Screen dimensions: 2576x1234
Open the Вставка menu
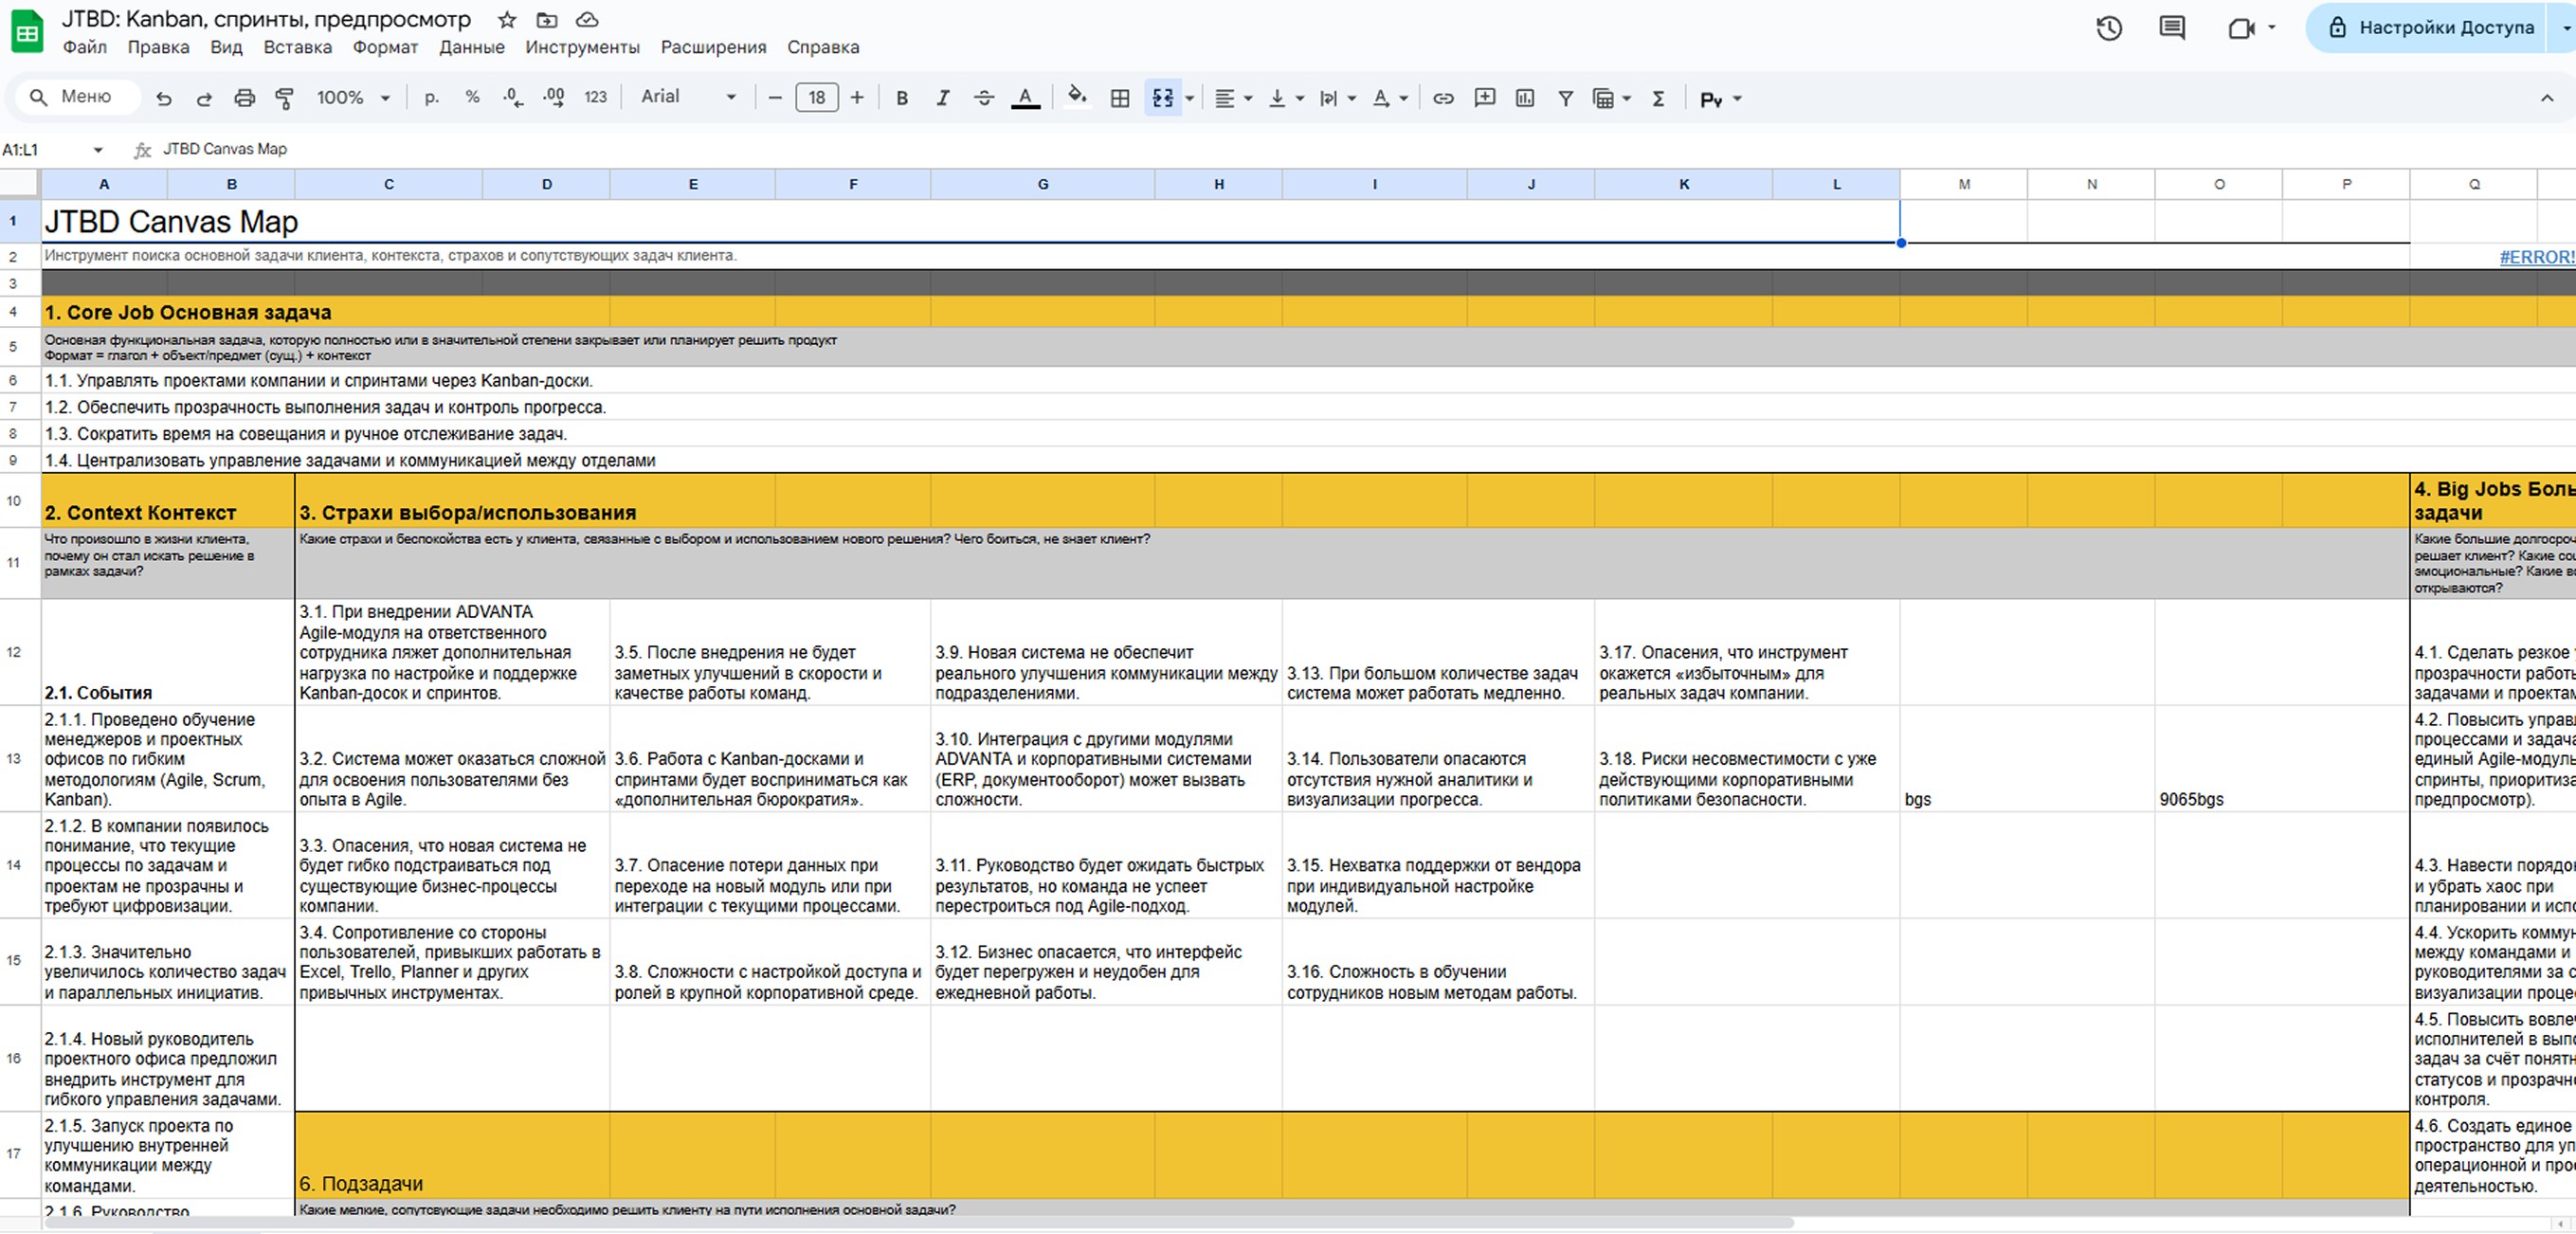tap(297, 47)
